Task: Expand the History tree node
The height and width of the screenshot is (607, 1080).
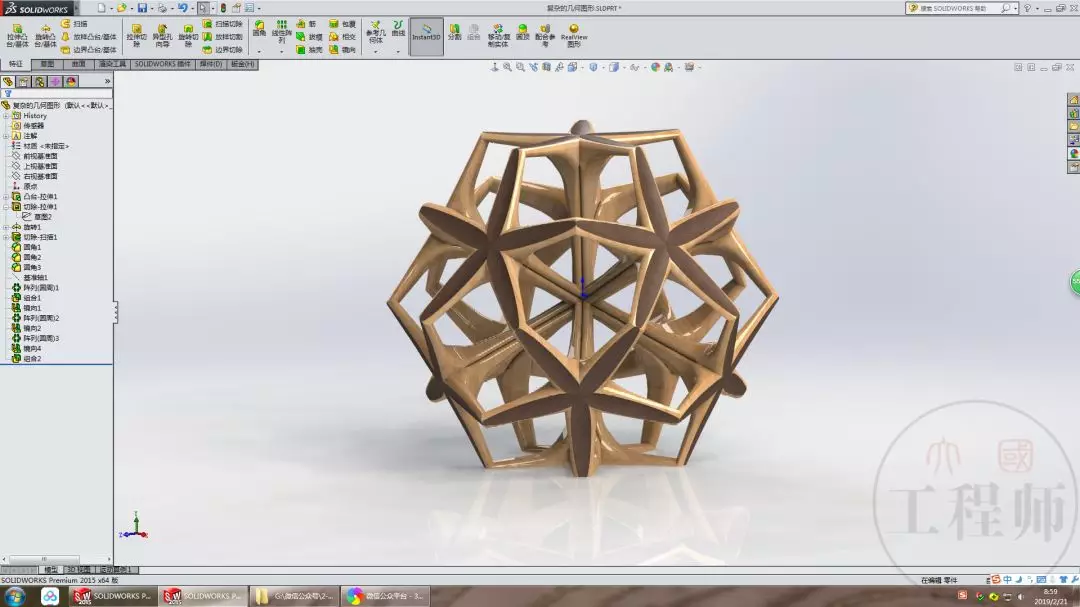Action: 6,116
